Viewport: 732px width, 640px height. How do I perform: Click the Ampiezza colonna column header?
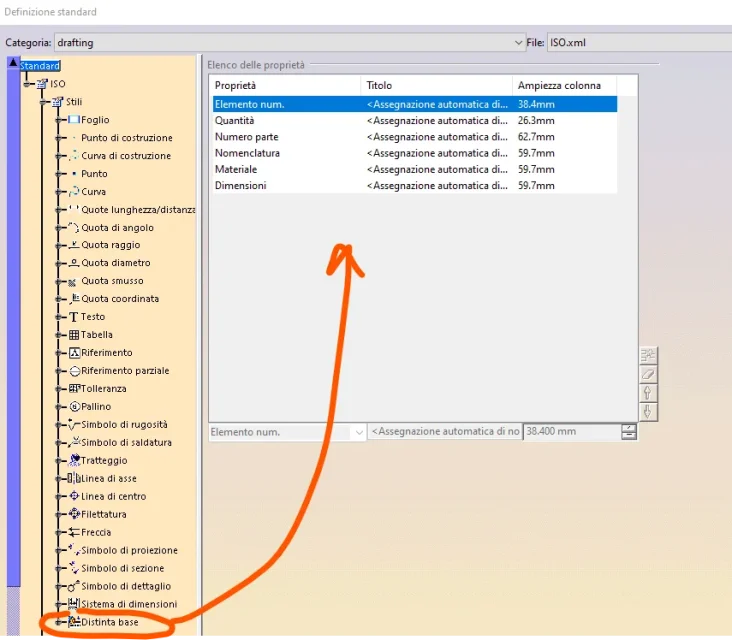[563, 85]
